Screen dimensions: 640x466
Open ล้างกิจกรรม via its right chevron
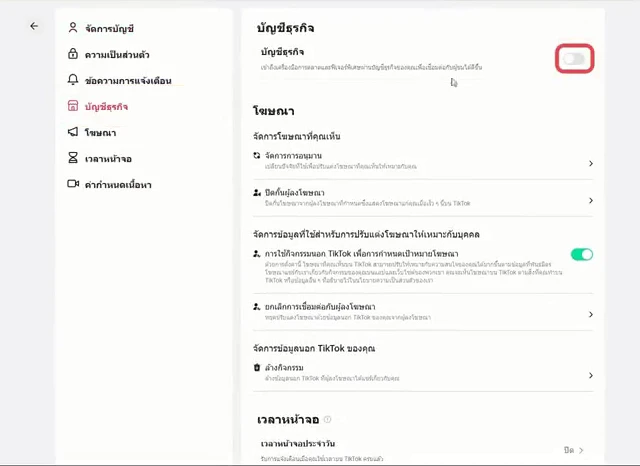pyautogui.click(x=591, y=375)
